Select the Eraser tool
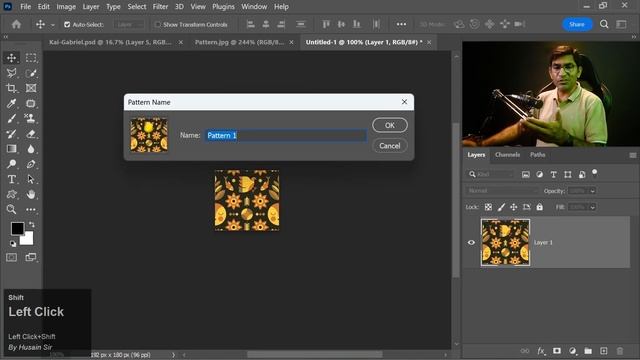Viewport: 640px width, 360px height. pos(31,133)
